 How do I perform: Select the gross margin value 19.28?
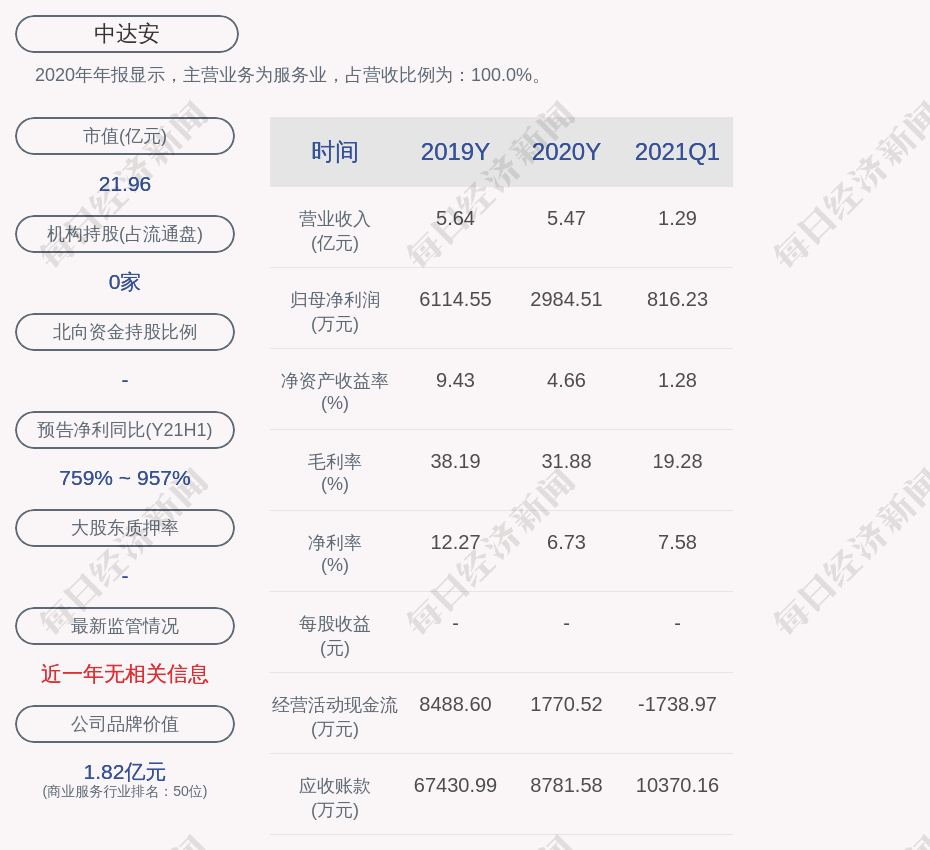coord(677,461)
